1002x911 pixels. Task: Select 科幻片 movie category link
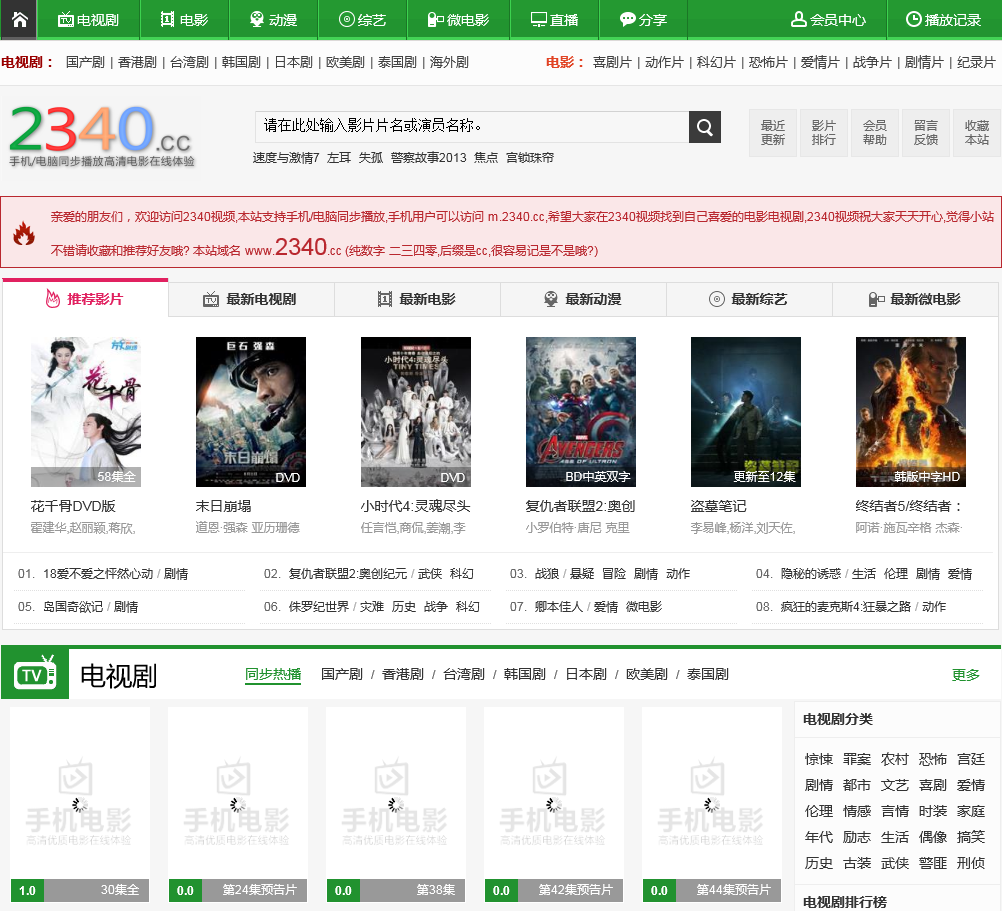[x=716, y=62]
